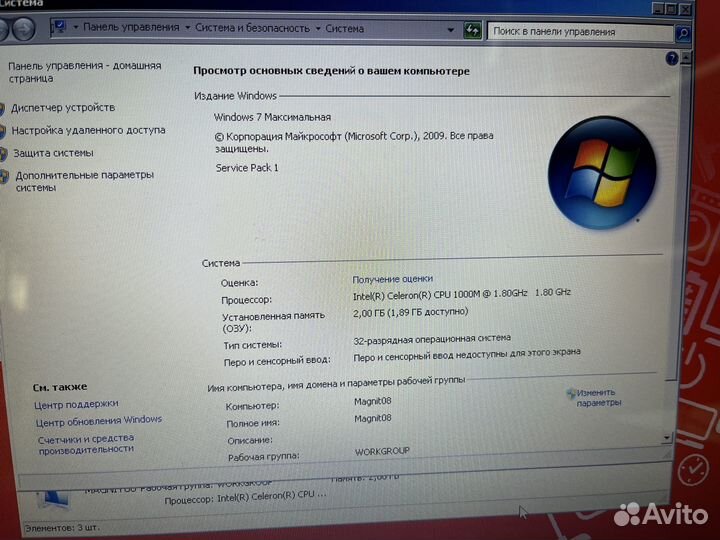Select Панель управления breadcrumb

(131, 27)
